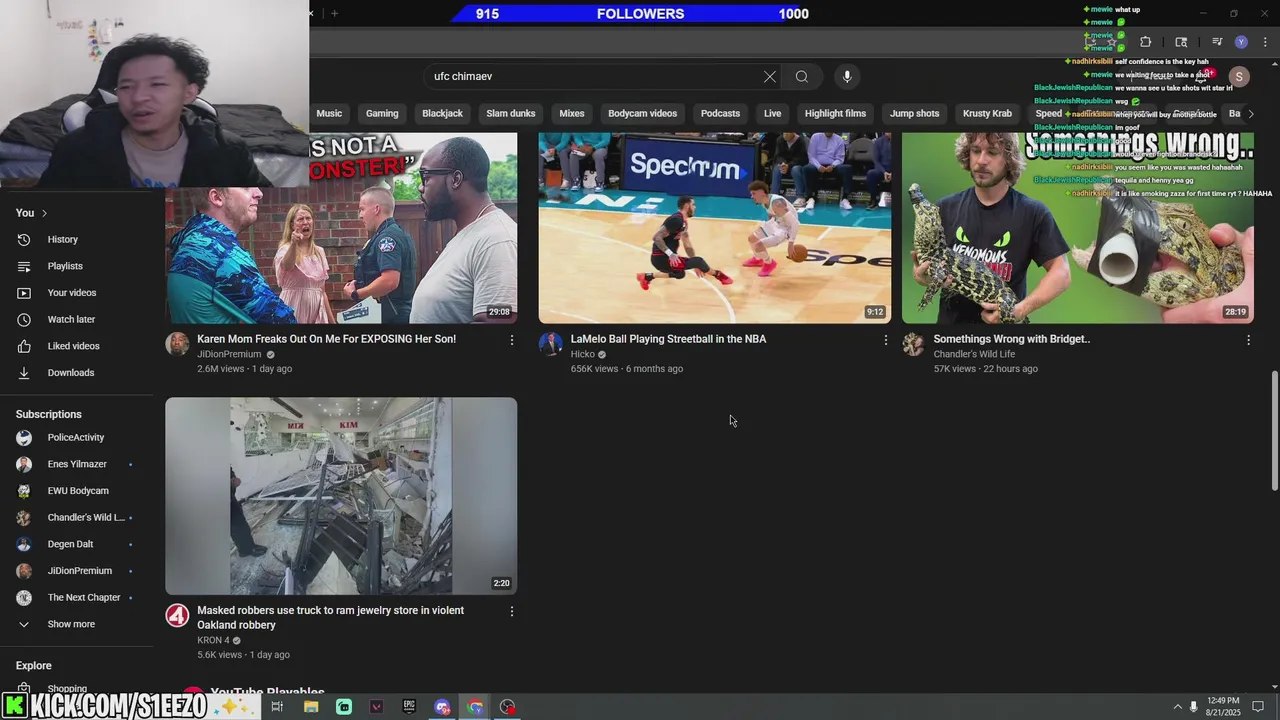
Task: Open Chrome extensions puzzle icon
Action: pos(1146,42)
